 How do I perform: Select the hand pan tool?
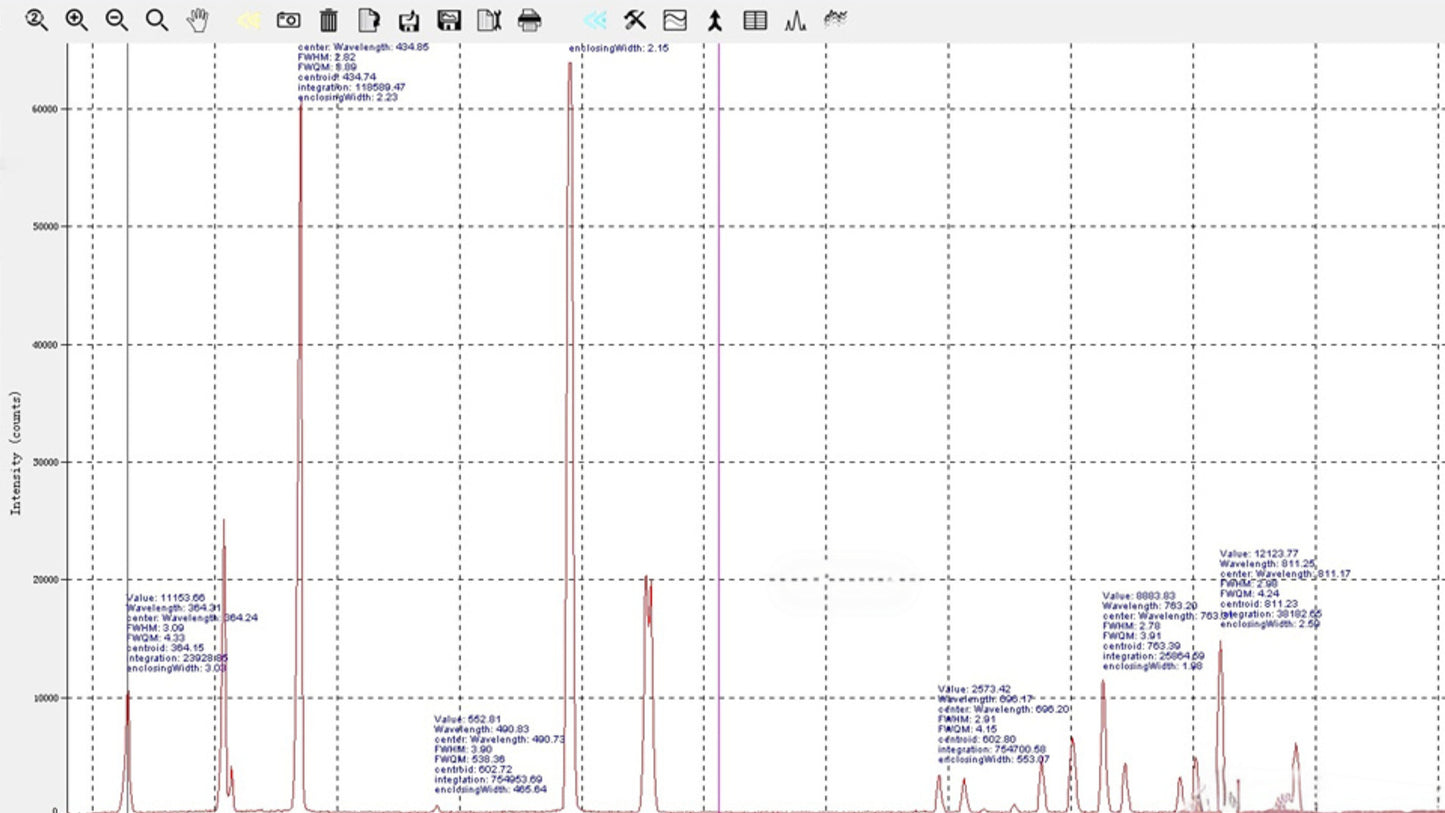[198, 20]
